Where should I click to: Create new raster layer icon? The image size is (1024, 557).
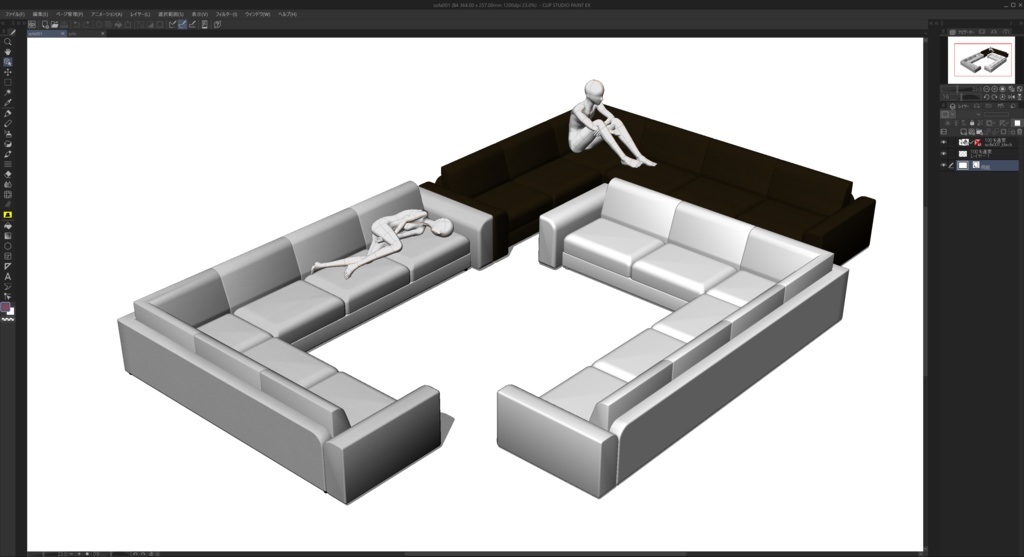[x=963, y=132]
